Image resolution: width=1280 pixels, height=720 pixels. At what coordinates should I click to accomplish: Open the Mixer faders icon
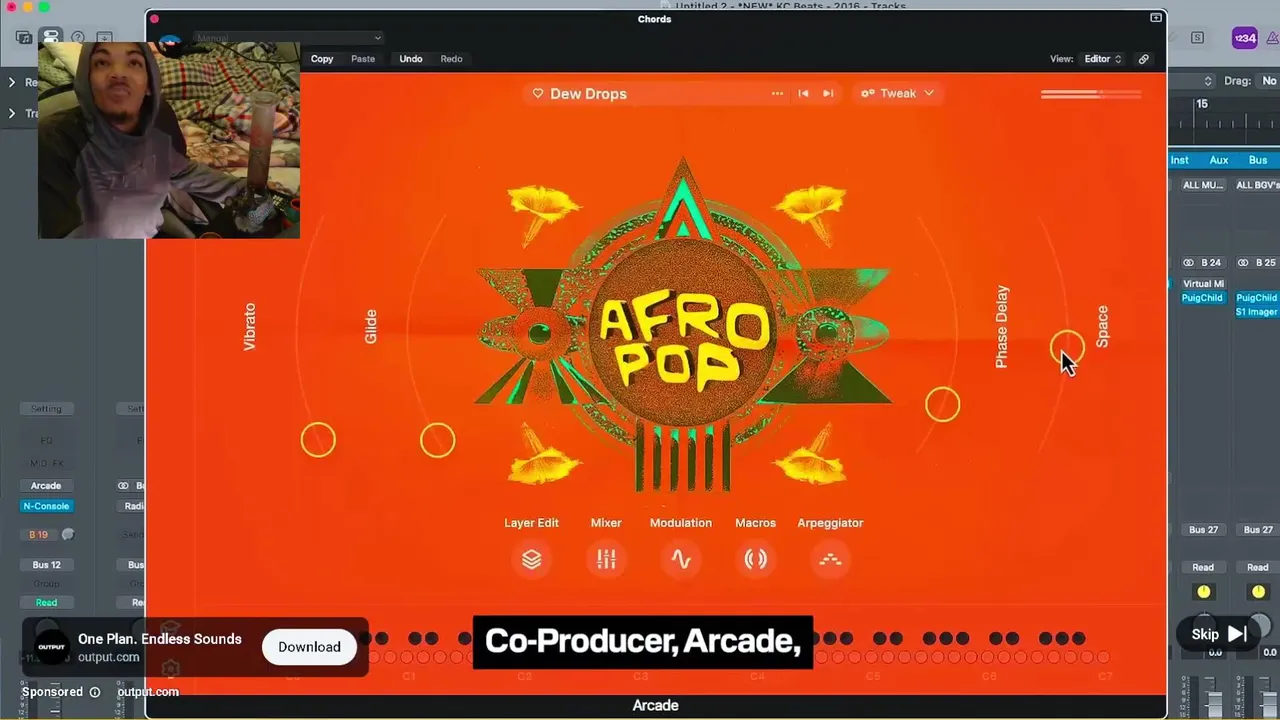pyautogui.click(x=606, y=560)
